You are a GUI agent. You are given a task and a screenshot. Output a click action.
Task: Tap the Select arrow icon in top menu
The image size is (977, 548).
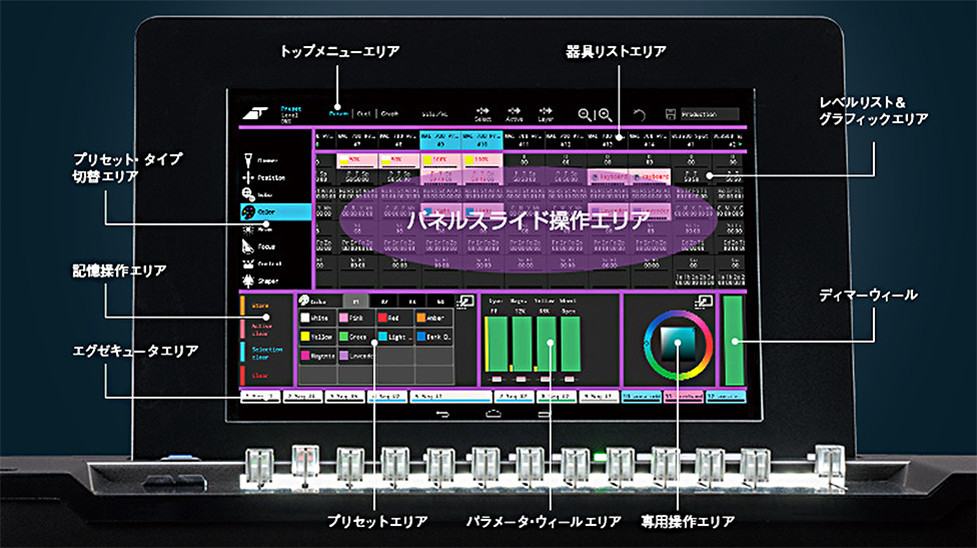483,113
